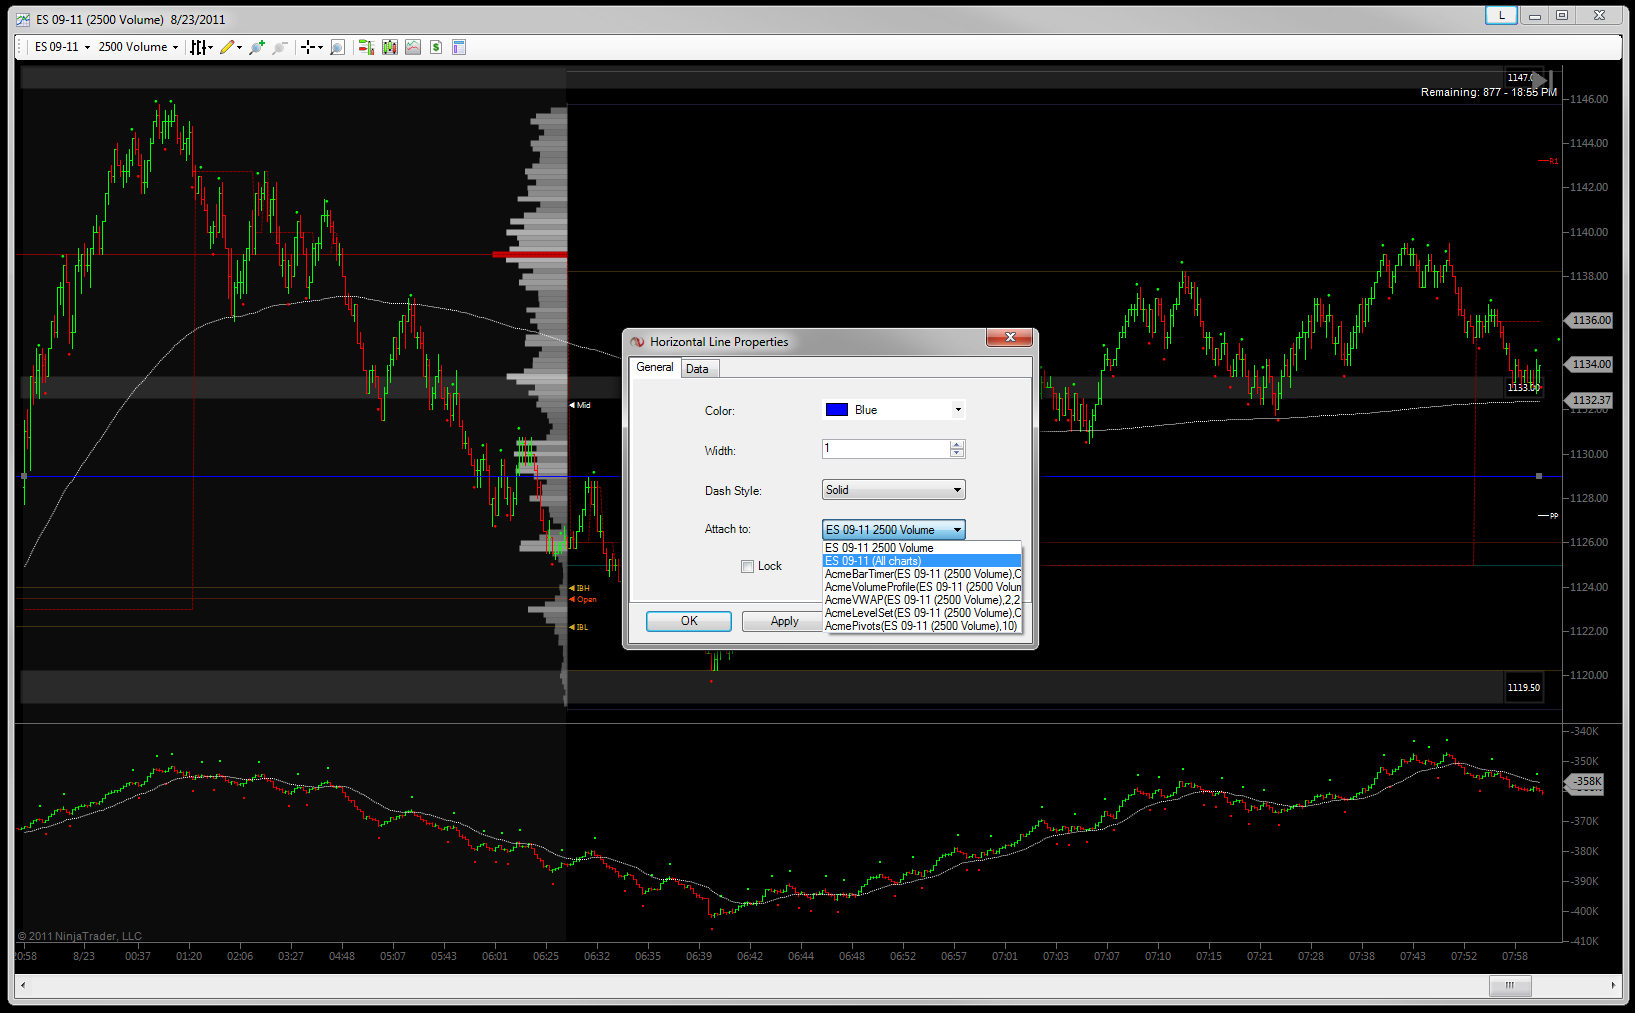The width and height of the screenshot is (1635, 1013).
Task: Click the blue horizontal line right handle
Action: coord(1539,476)
